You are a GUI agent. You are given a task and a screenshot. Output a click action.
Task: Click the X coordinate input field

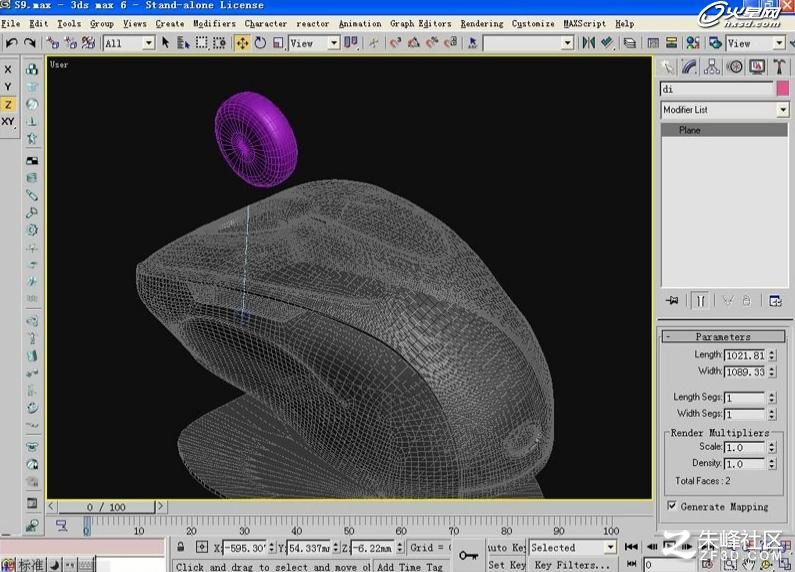245,548
